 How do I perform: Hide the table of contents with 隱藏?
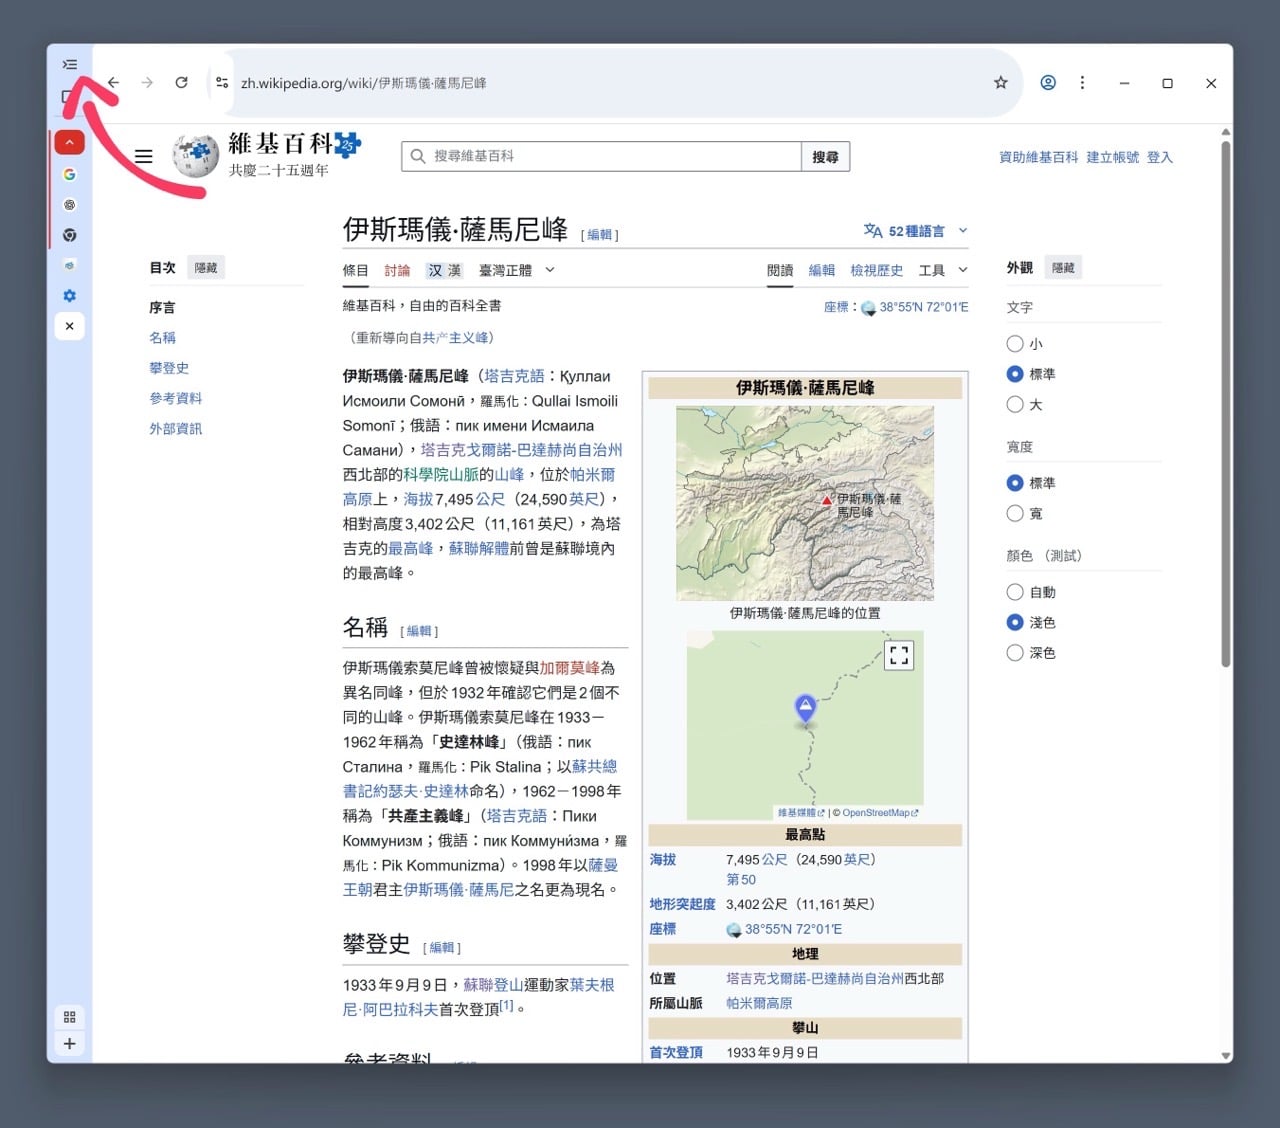206,267
